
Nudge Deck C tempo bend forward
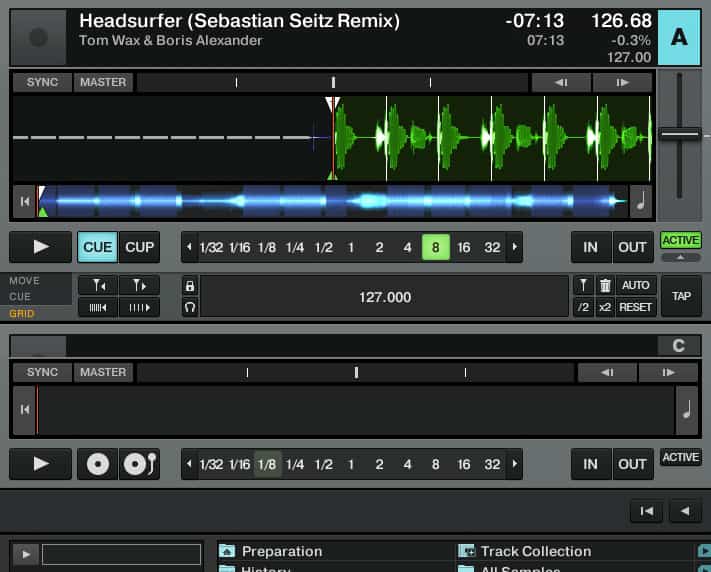coord(668,372)
